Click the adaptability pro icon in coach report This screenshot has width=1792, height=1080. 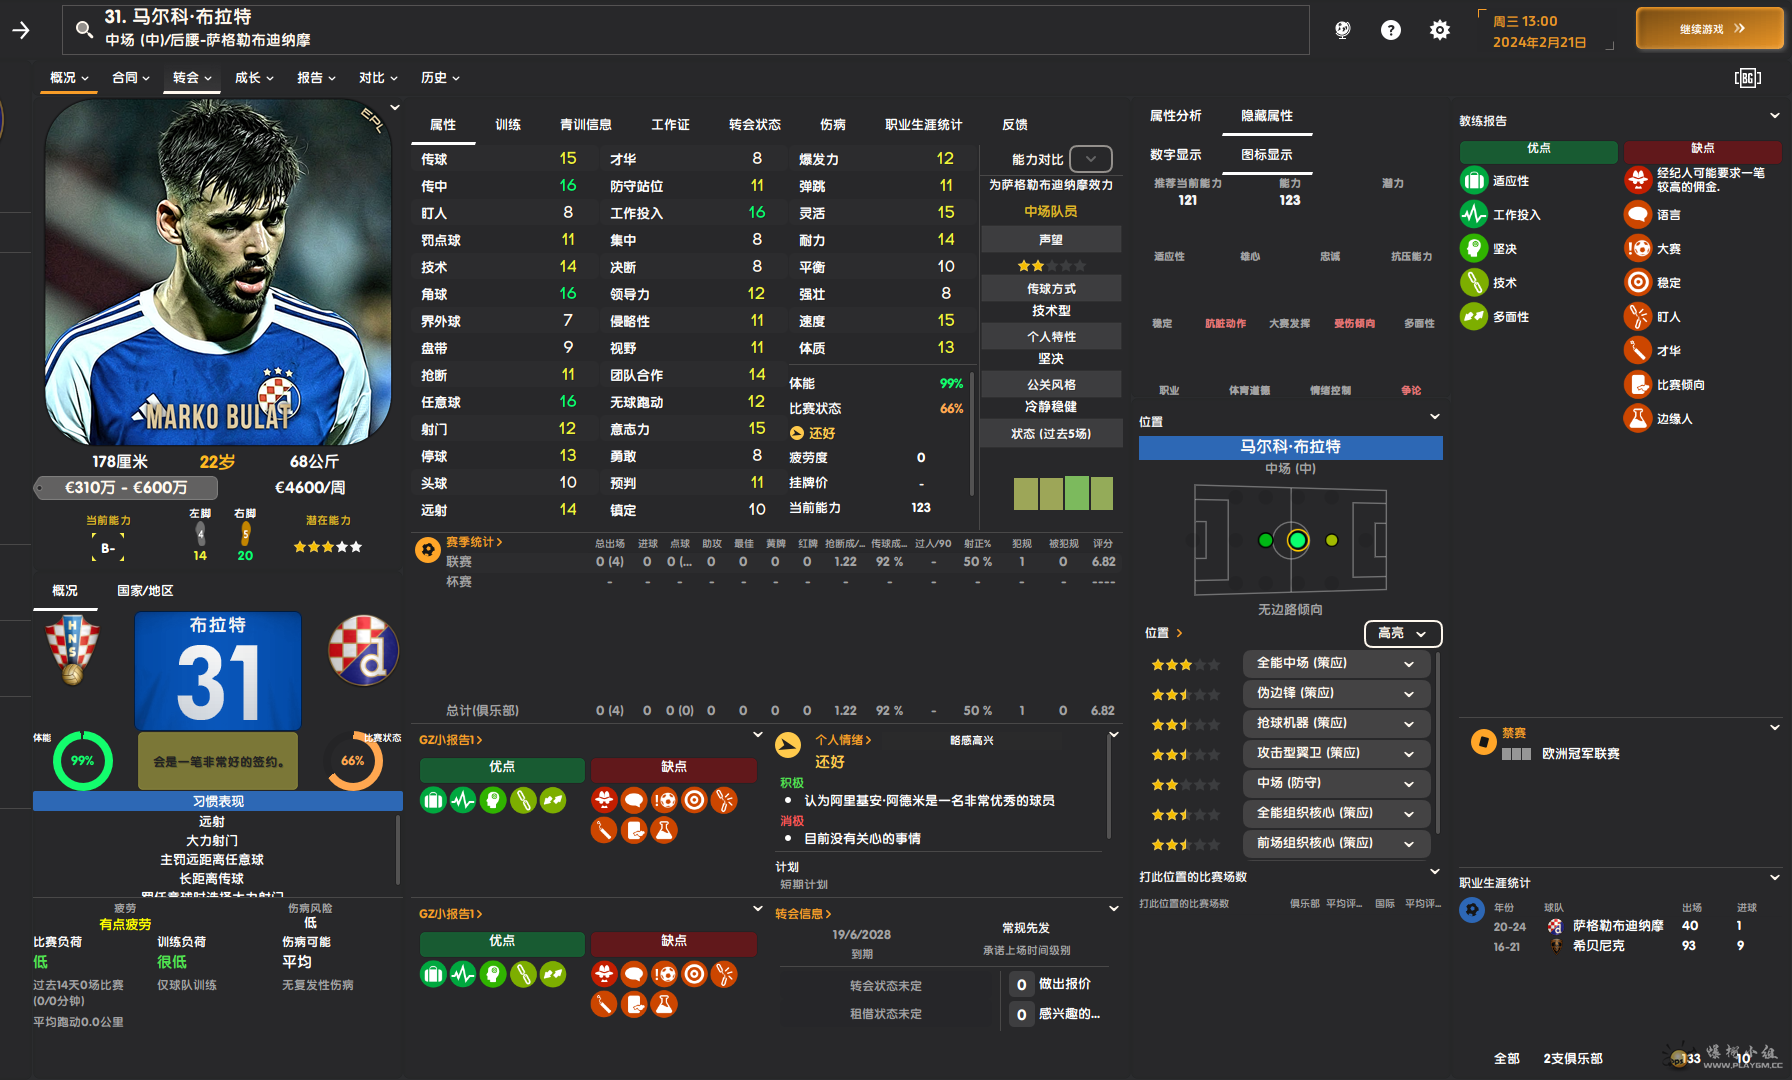(1473, 181)
